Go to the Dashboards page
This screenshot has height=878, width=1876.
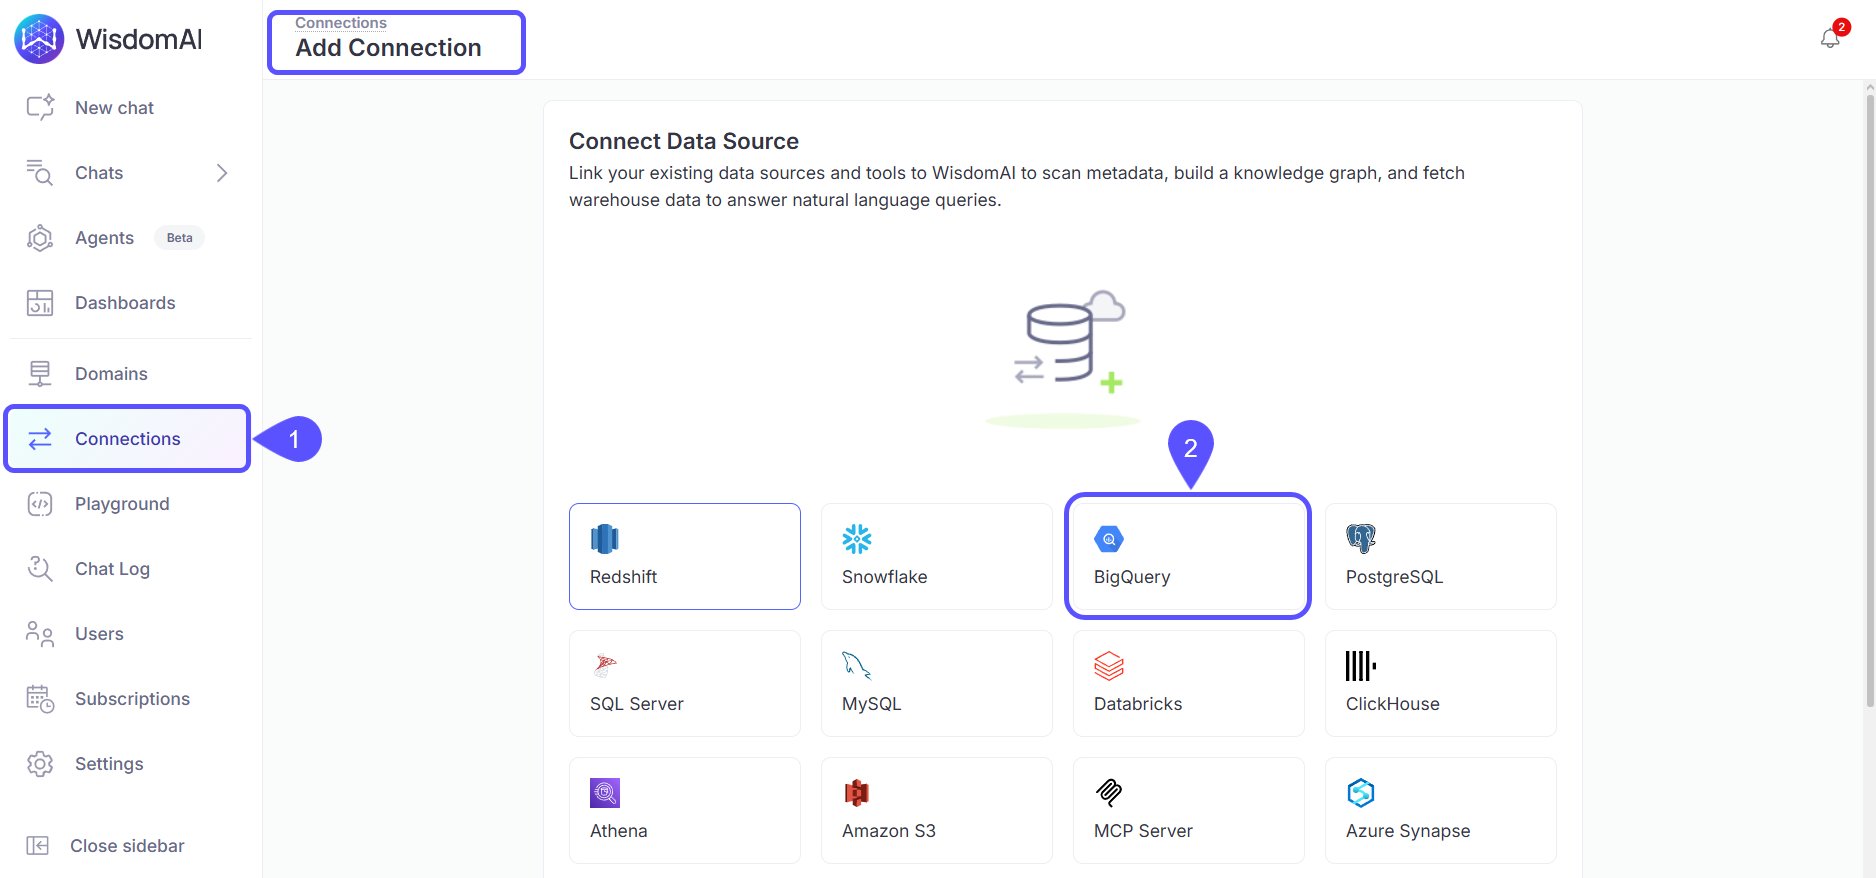(x=125, y=303)
